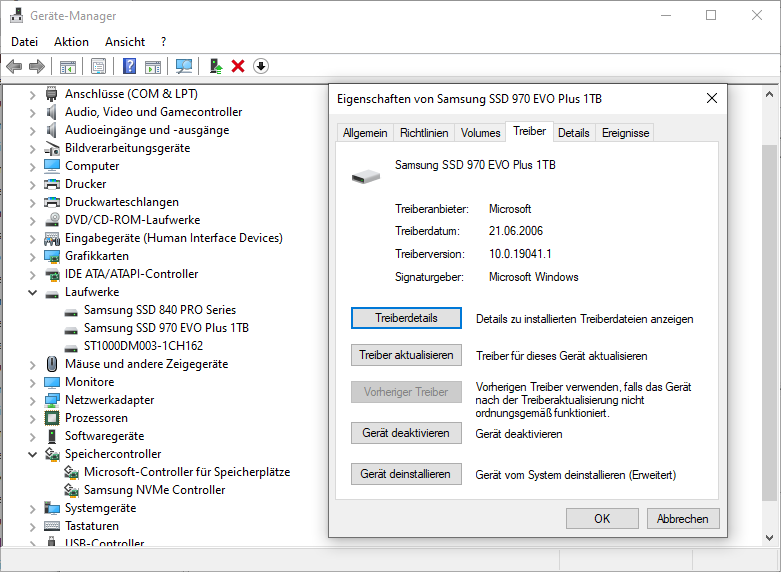Click the vertical scrollbar up arrow
Screen dimensions: 781x572
770,94
